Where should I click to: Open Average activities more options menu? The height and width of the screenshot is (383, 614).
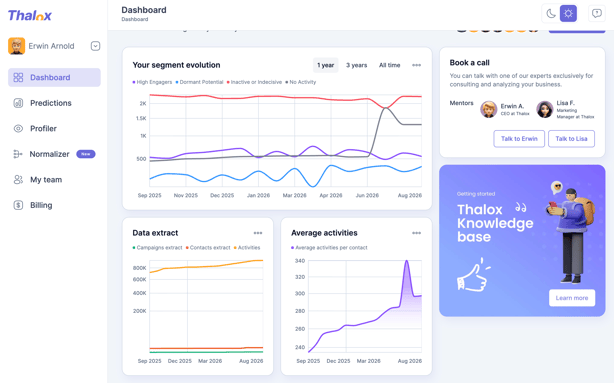click(x=416, y=233)
